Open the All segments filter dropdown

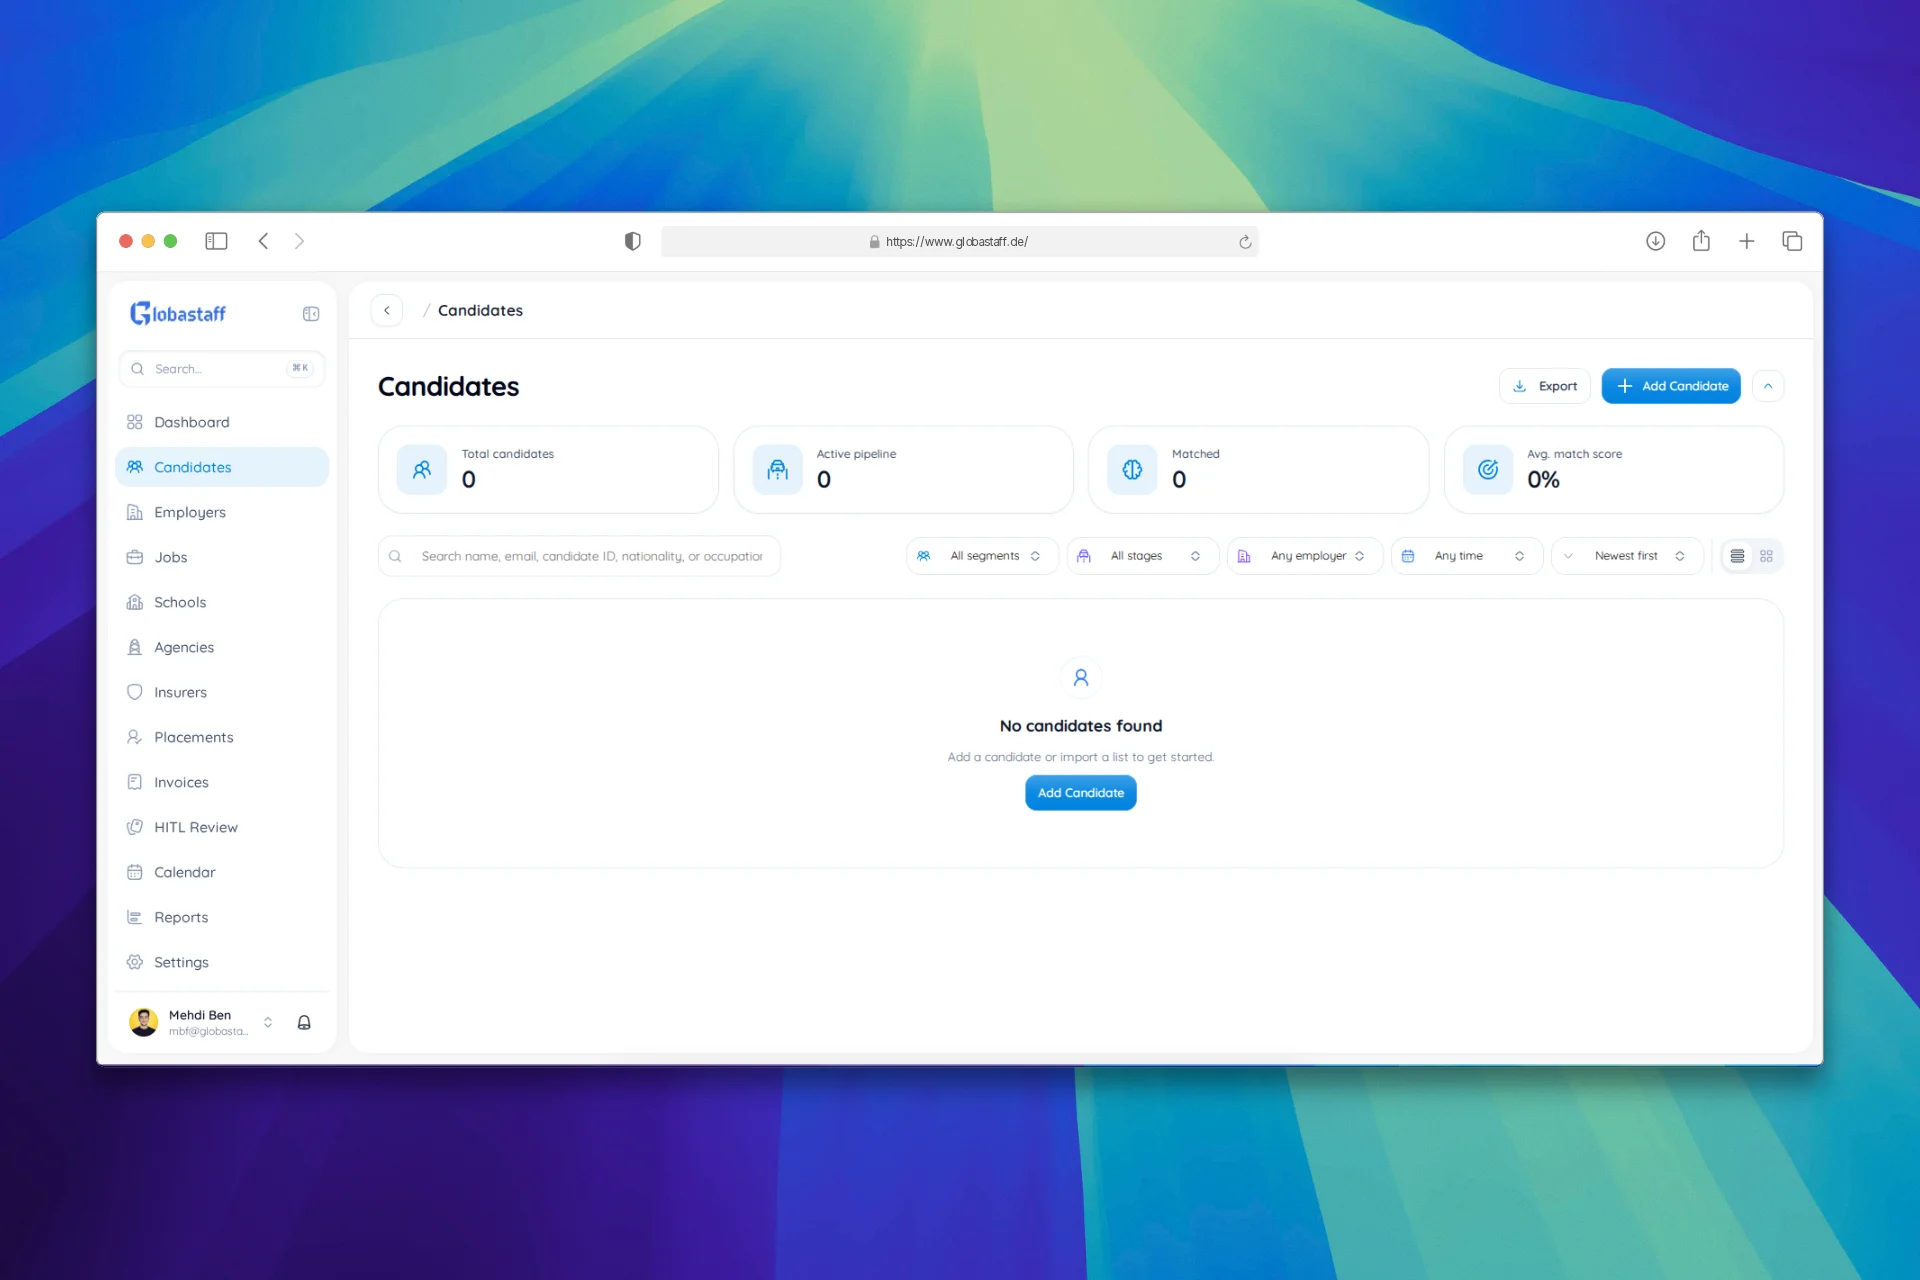coord(982,556)
